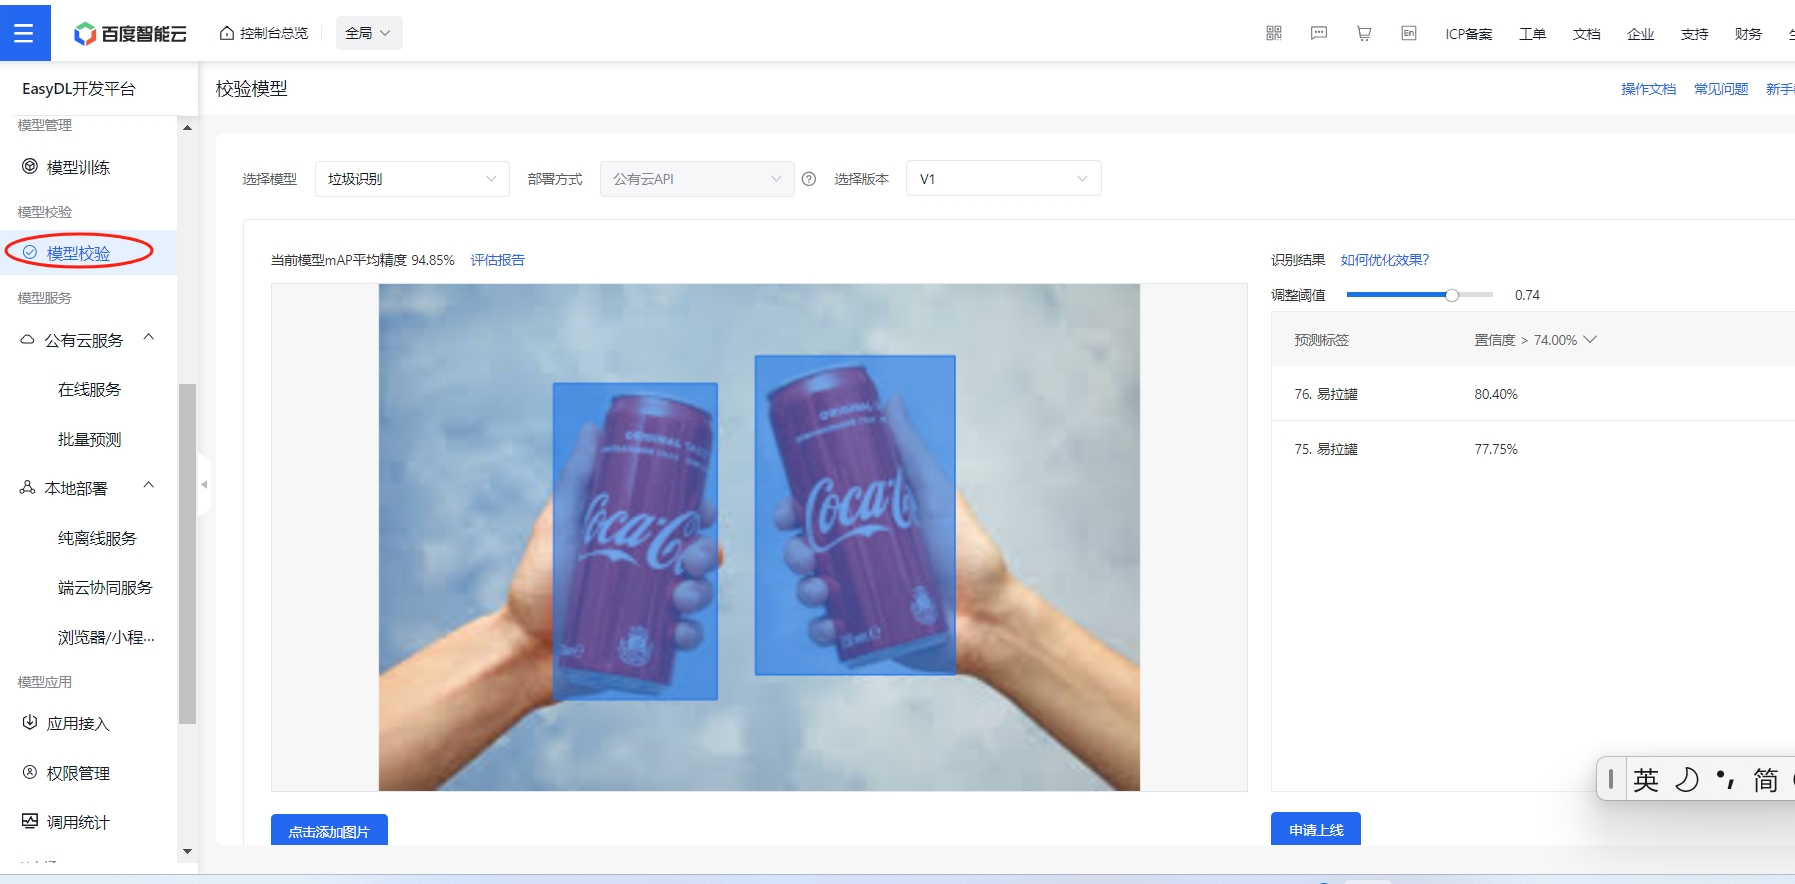The width and height of the screenshot is (1795, 884).
Task: Open the blue hamburger menu
Action: click(24, 33)
